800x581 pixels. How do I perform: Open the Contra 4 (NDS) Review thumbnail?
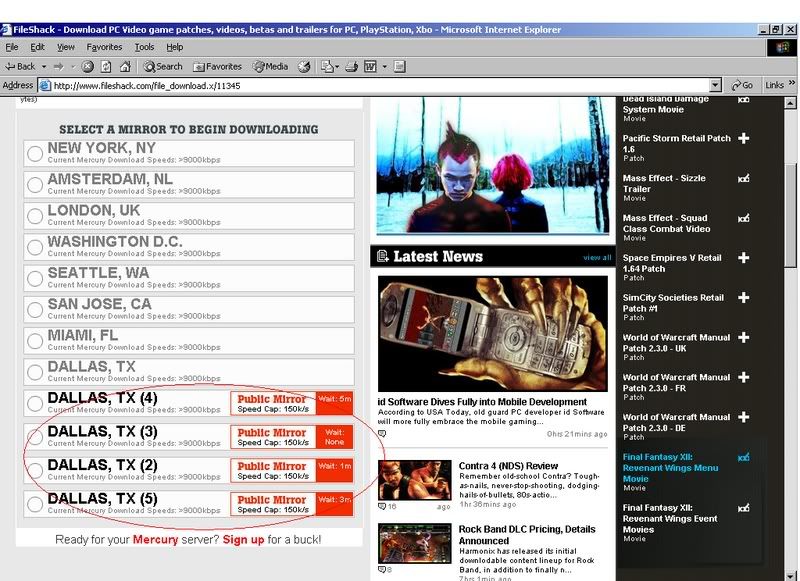pyautogui.click(x=414, y=480)
